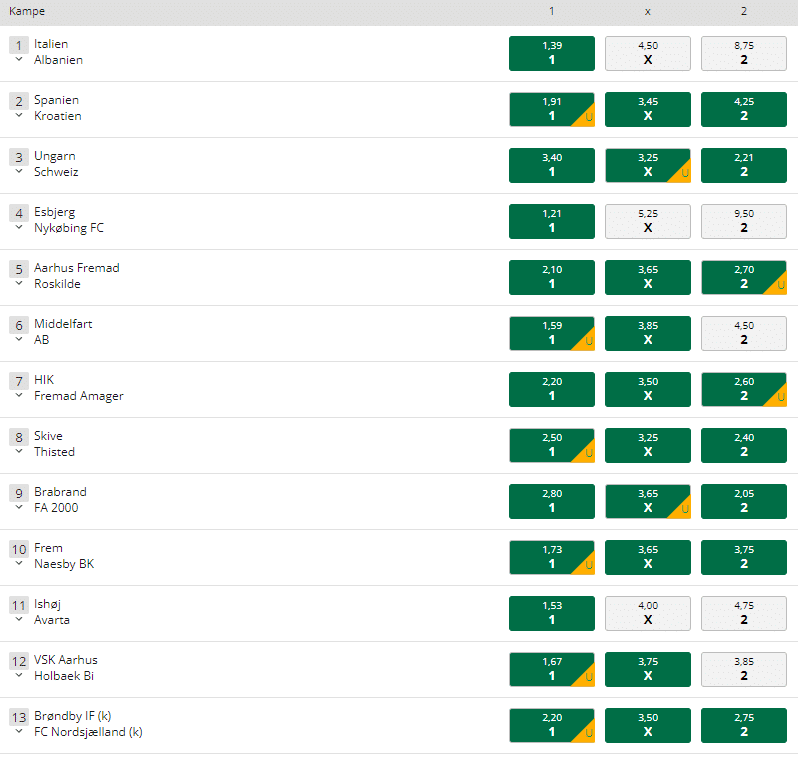Click away win 3,85 for Holbaek Bi

pos(744,669)
